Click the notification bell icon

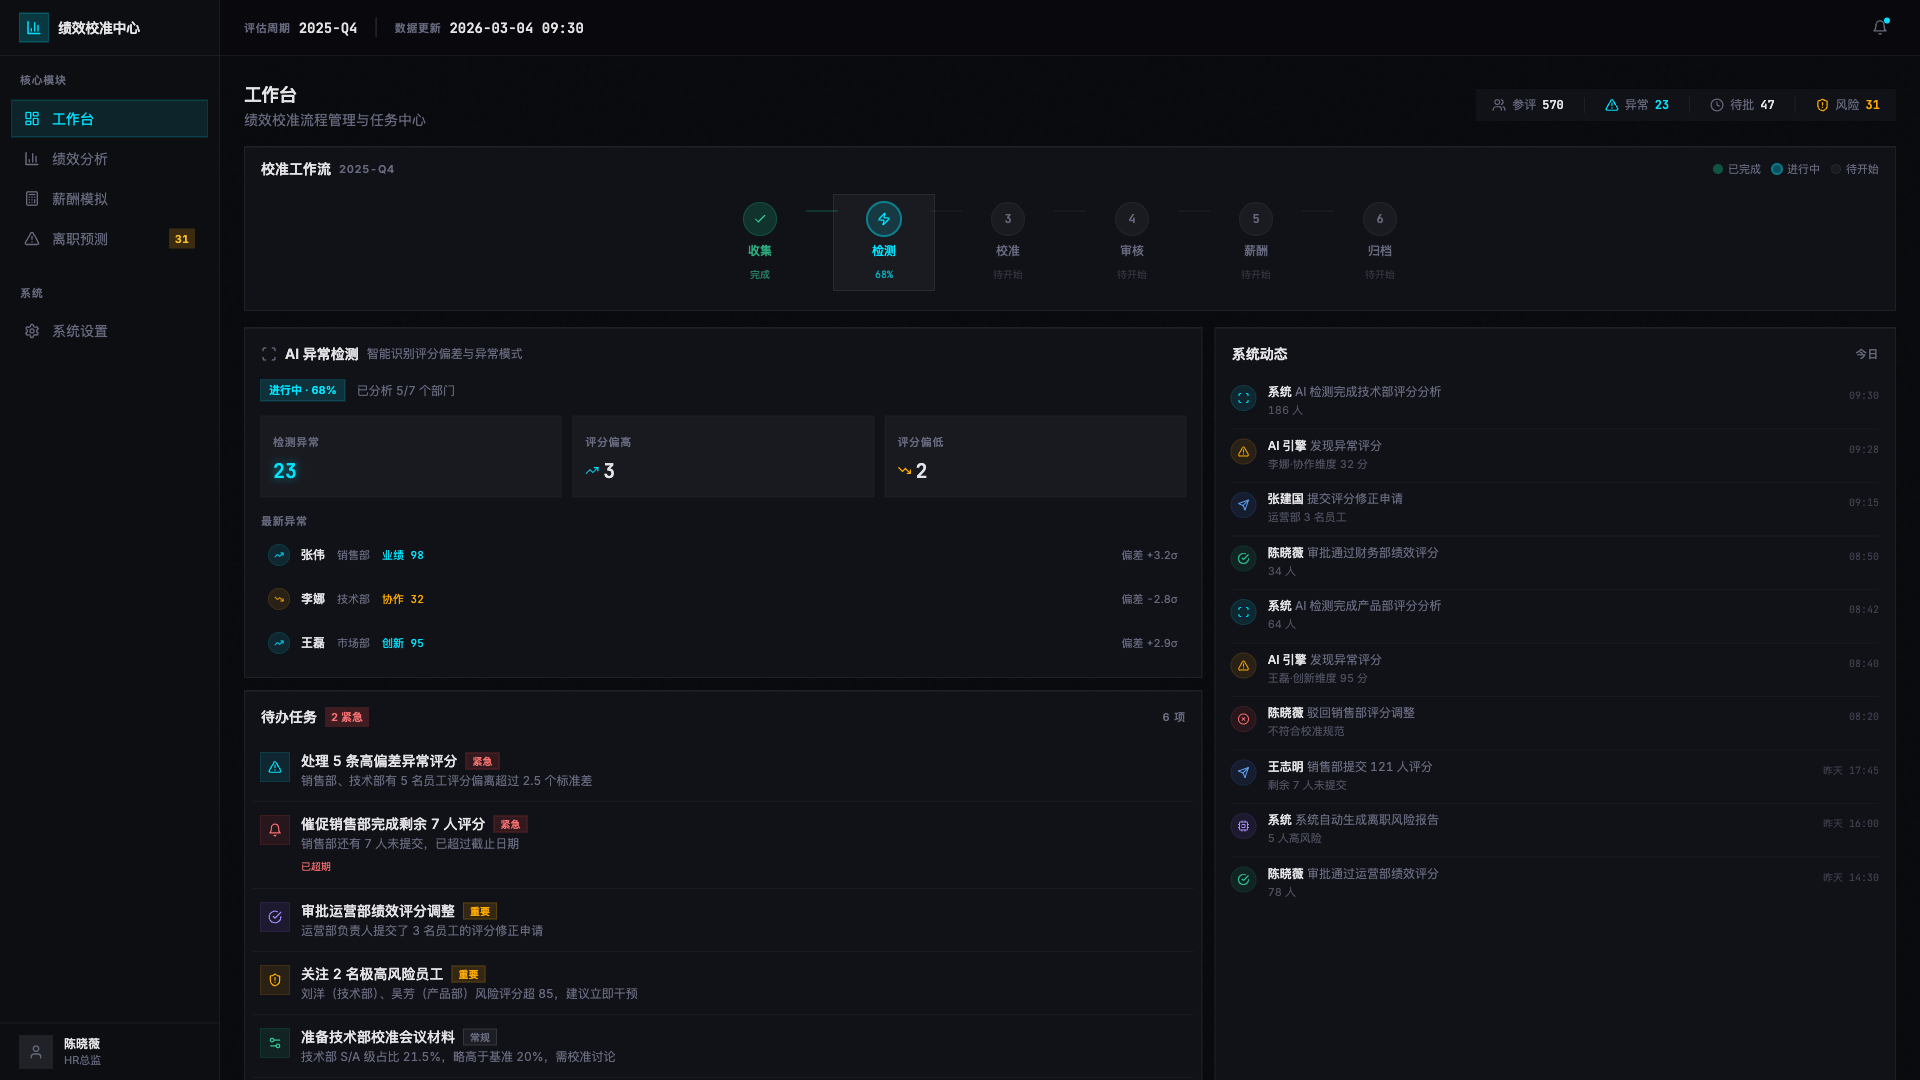1879,28
